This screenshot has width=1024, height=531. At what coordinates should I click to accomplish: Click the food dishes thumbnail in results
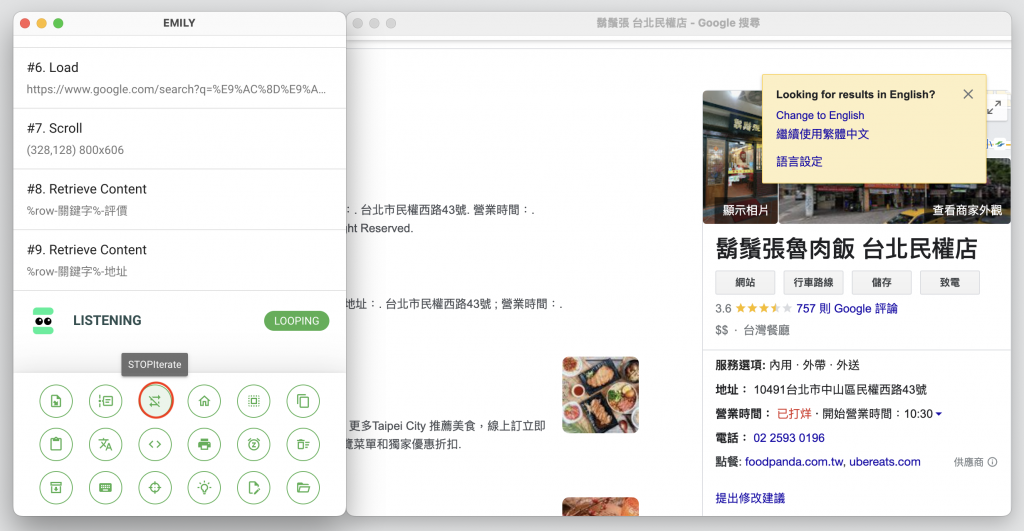point(600,394)
